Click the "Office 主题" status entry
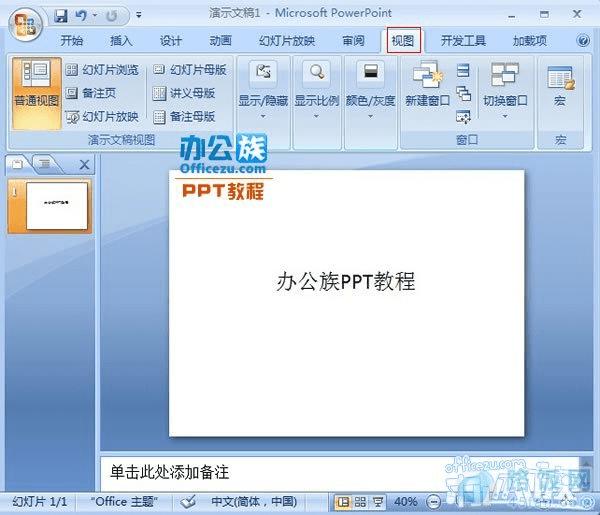Viewport: 600px width, 515px height. [x=124, y=501]
